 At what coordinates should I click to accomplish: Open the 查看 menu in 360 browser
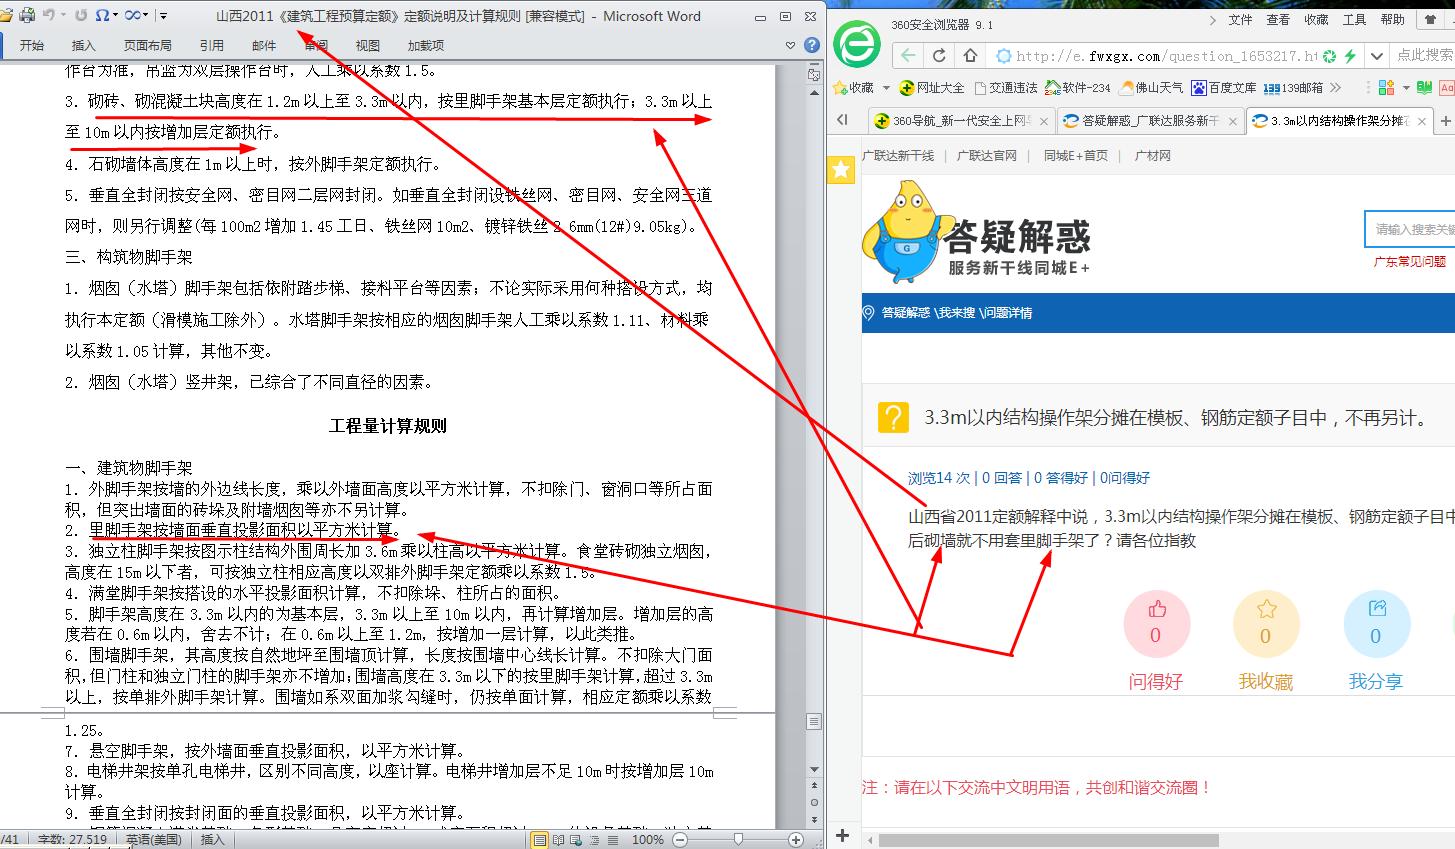(x=1278, y=19)
